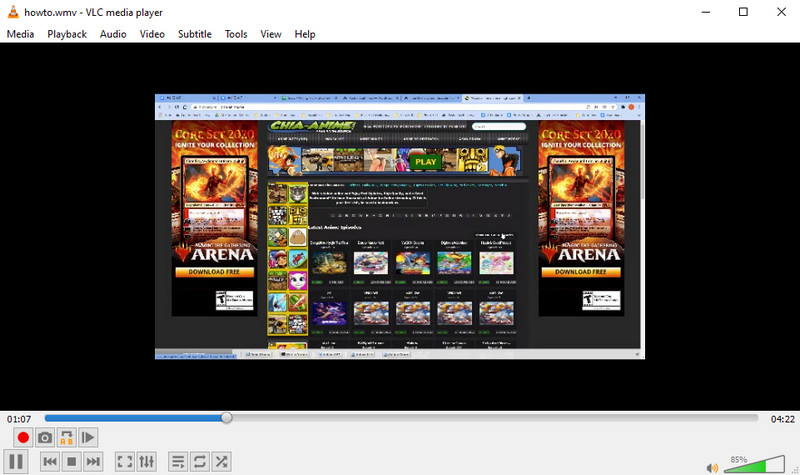Toggle fullscreen video mode

[x=125, y=461]
